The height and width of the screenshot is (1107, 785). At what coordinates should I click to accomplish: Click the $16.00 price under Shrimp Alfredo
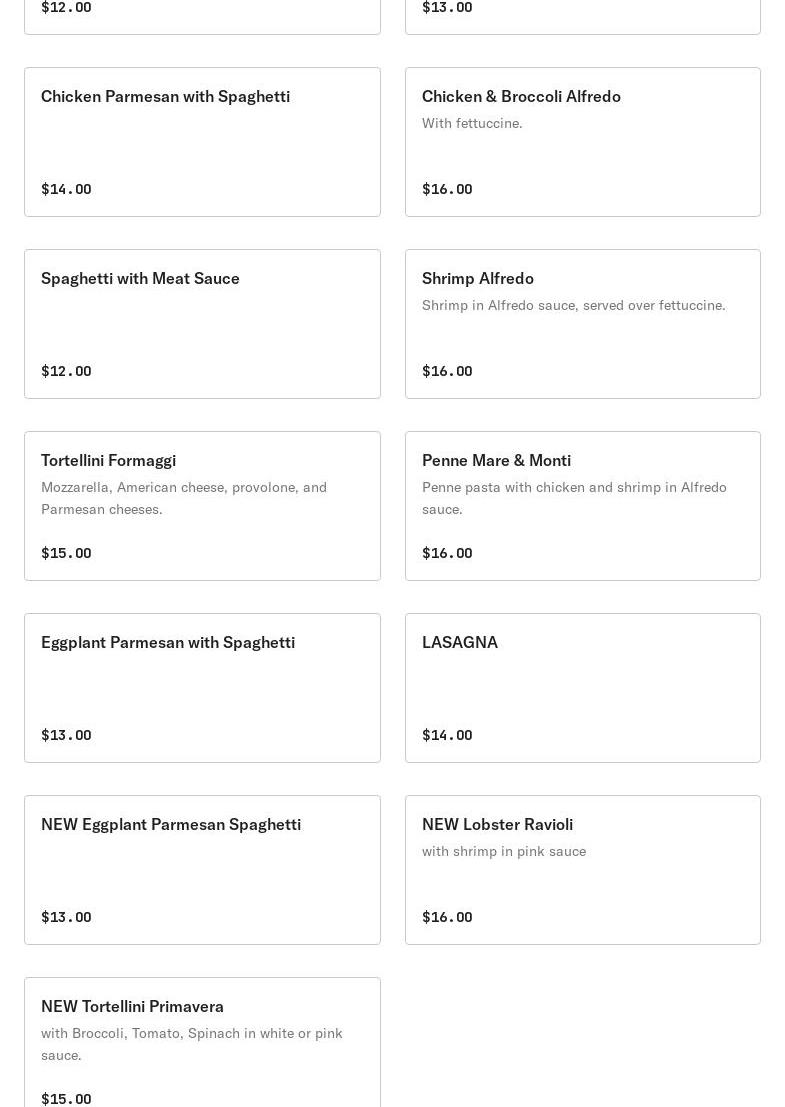tap(447, 371)
